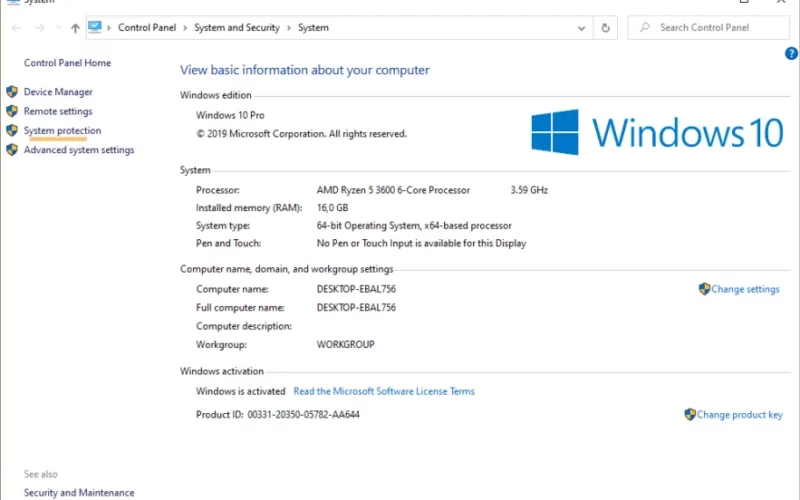Image resolution: width=800 pixels, height=500 pixels.
Task: Click shield icon beside System protection
Action: [x=12, y=131]
